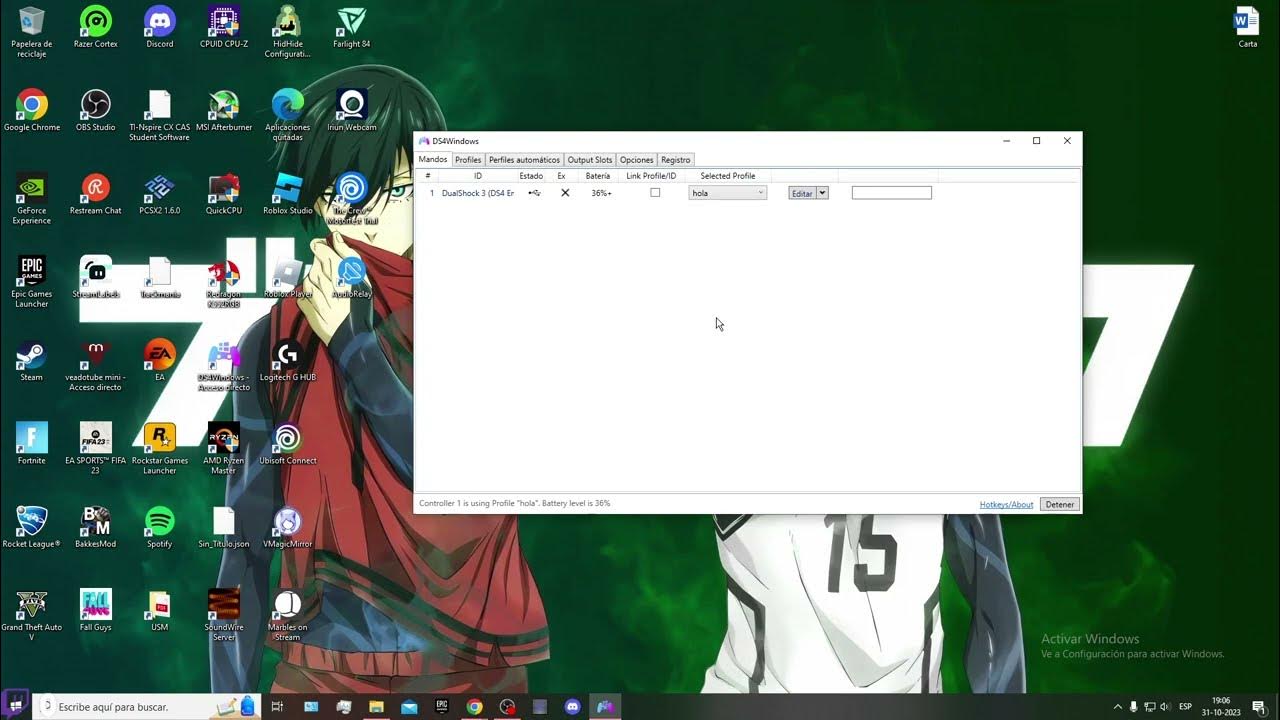Open the notification center icon
The height and width of the screenshot is (720, 1280).
(x=1259, y=707)
